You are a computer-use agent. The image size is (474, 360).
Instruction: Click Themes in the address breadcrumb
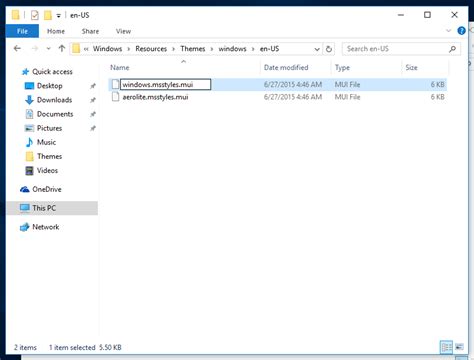193,49
